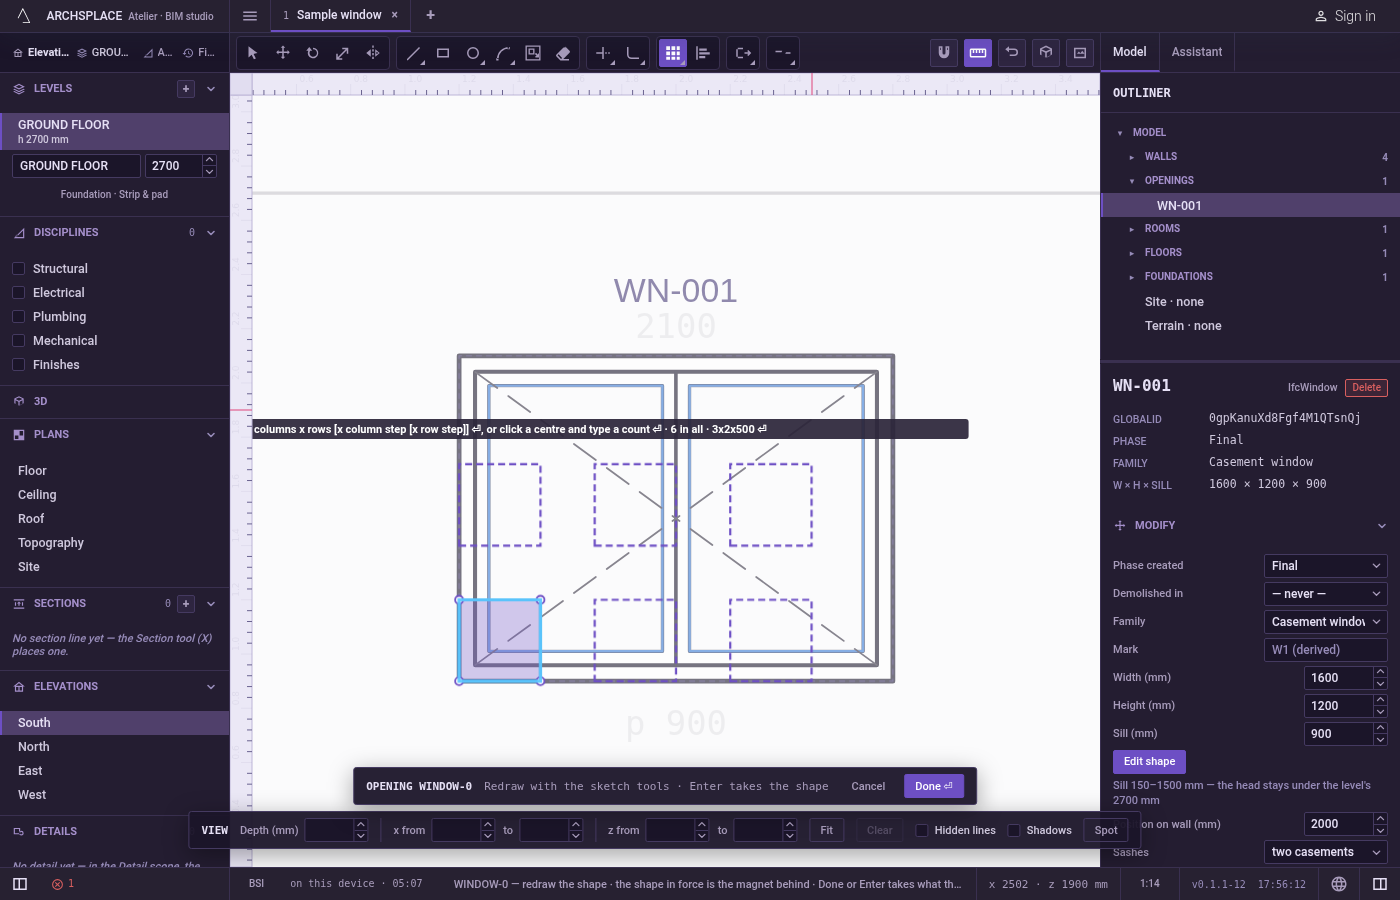Open the hamburger menu
The height and width of the screenshot is (900, 1400).
point(250,16)
